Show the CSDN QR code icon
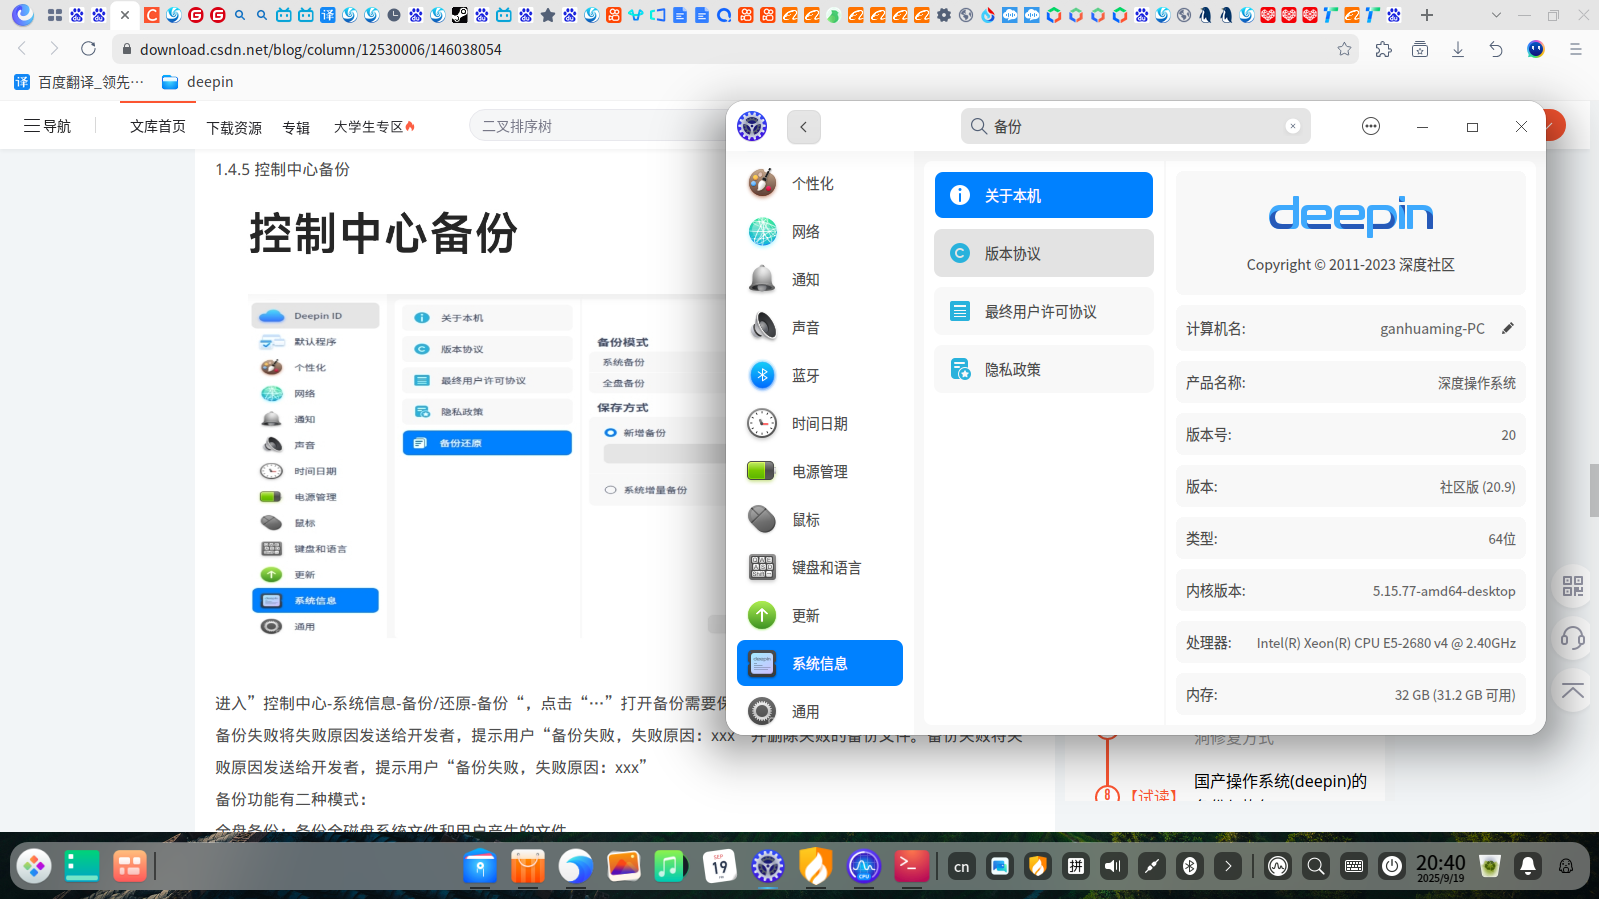1599x899 pixels. pyautogui.click(x=1573, y=586)
